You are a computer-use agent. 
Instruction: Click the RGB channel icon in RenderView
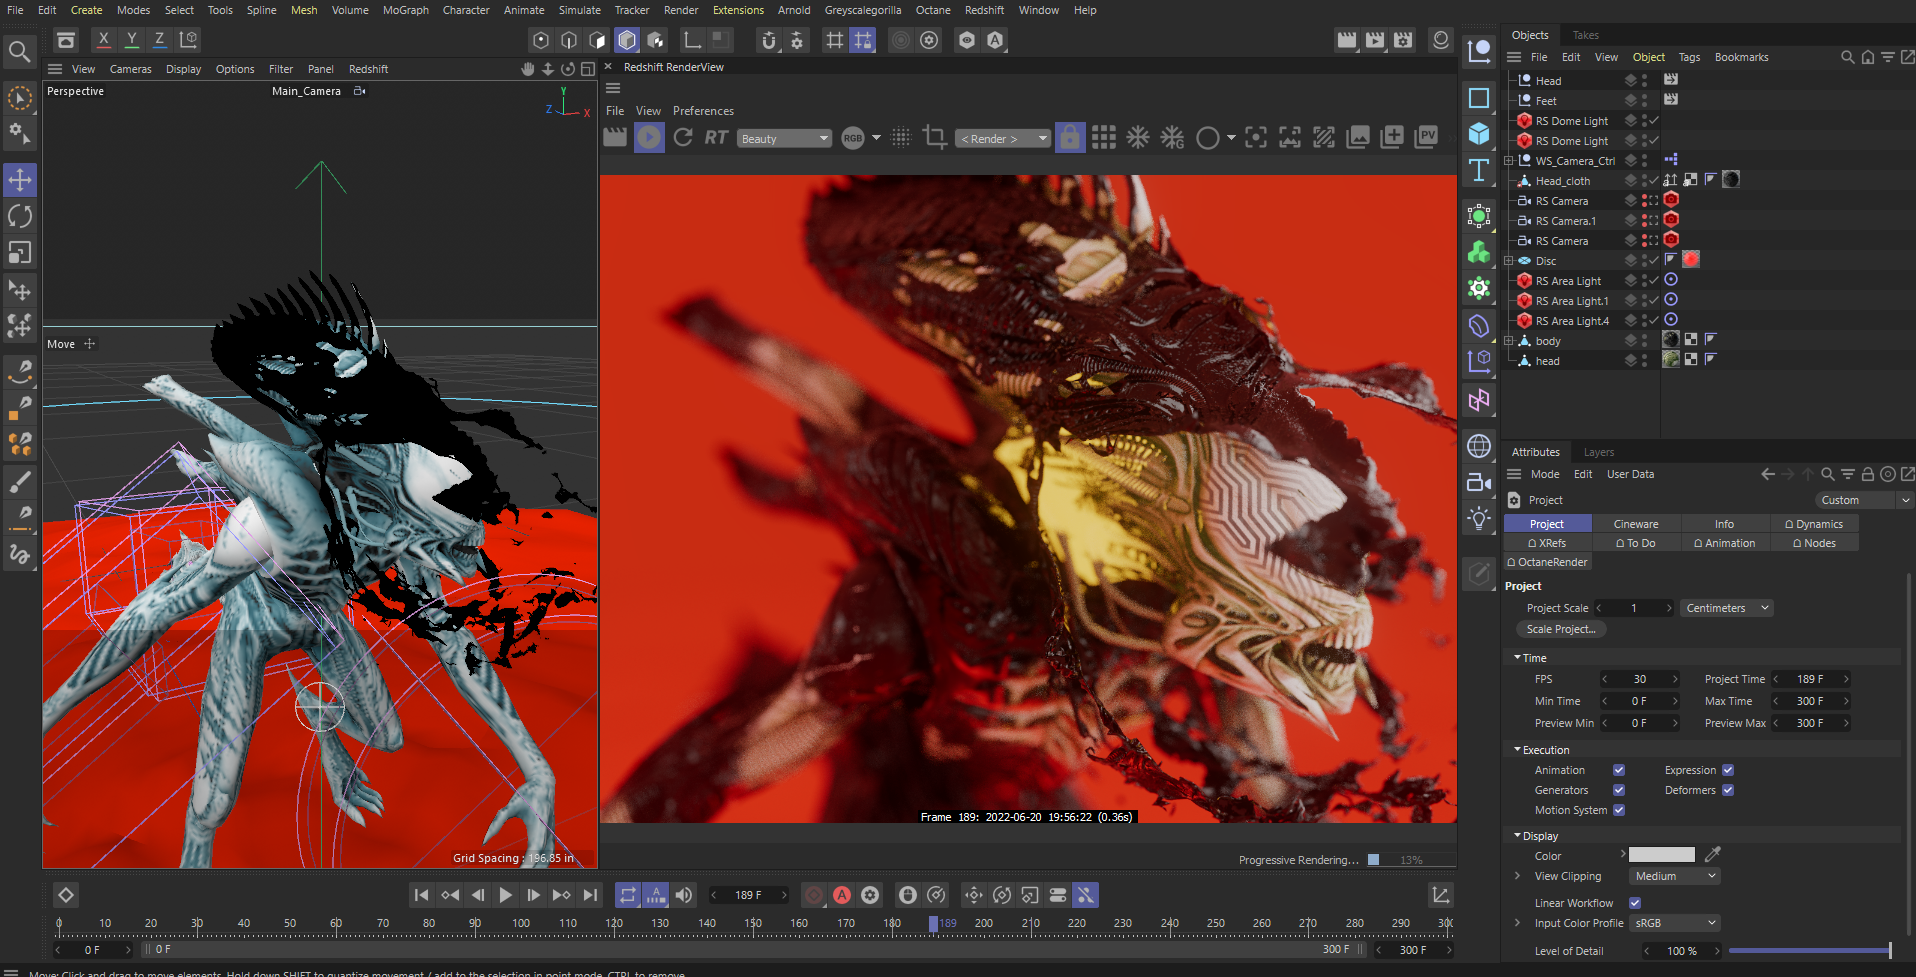click(851, 138)
